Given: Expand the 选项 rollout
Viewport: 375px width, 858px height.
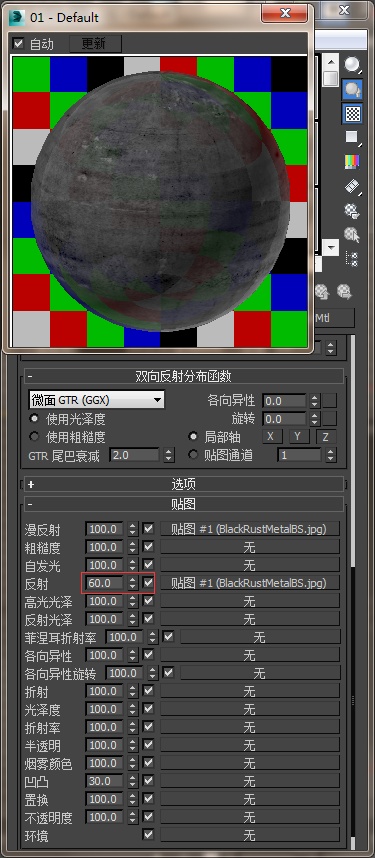Looking at the screenshot, I should click(x=183, y=484).
